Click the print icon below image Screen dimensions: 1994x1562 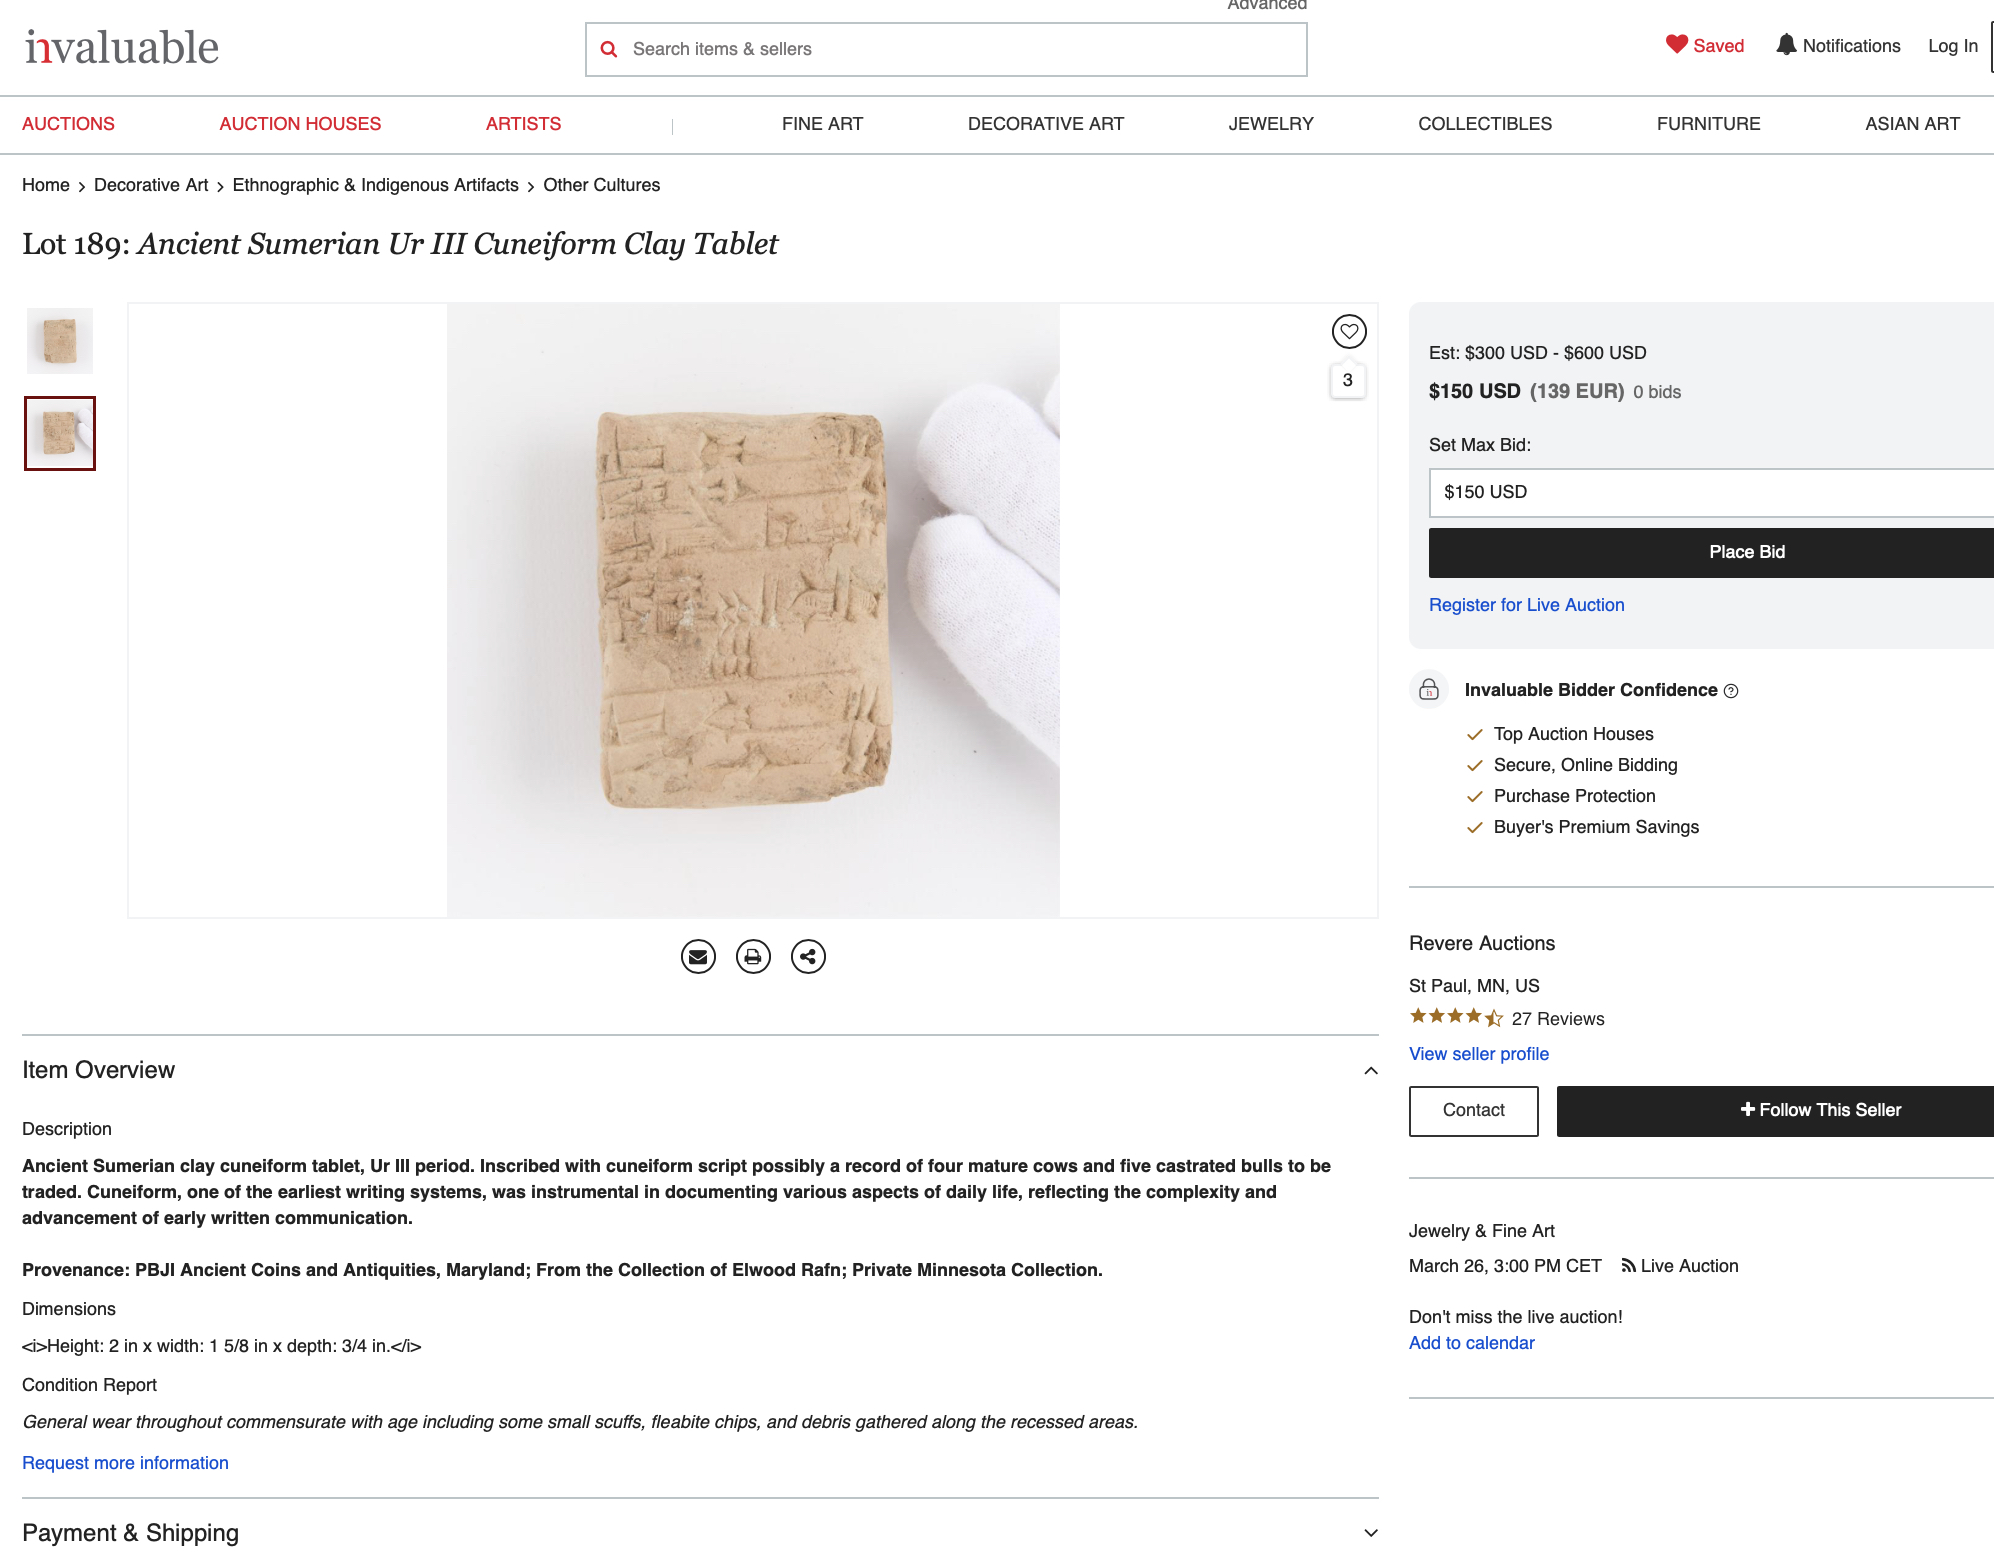point(753,957)
